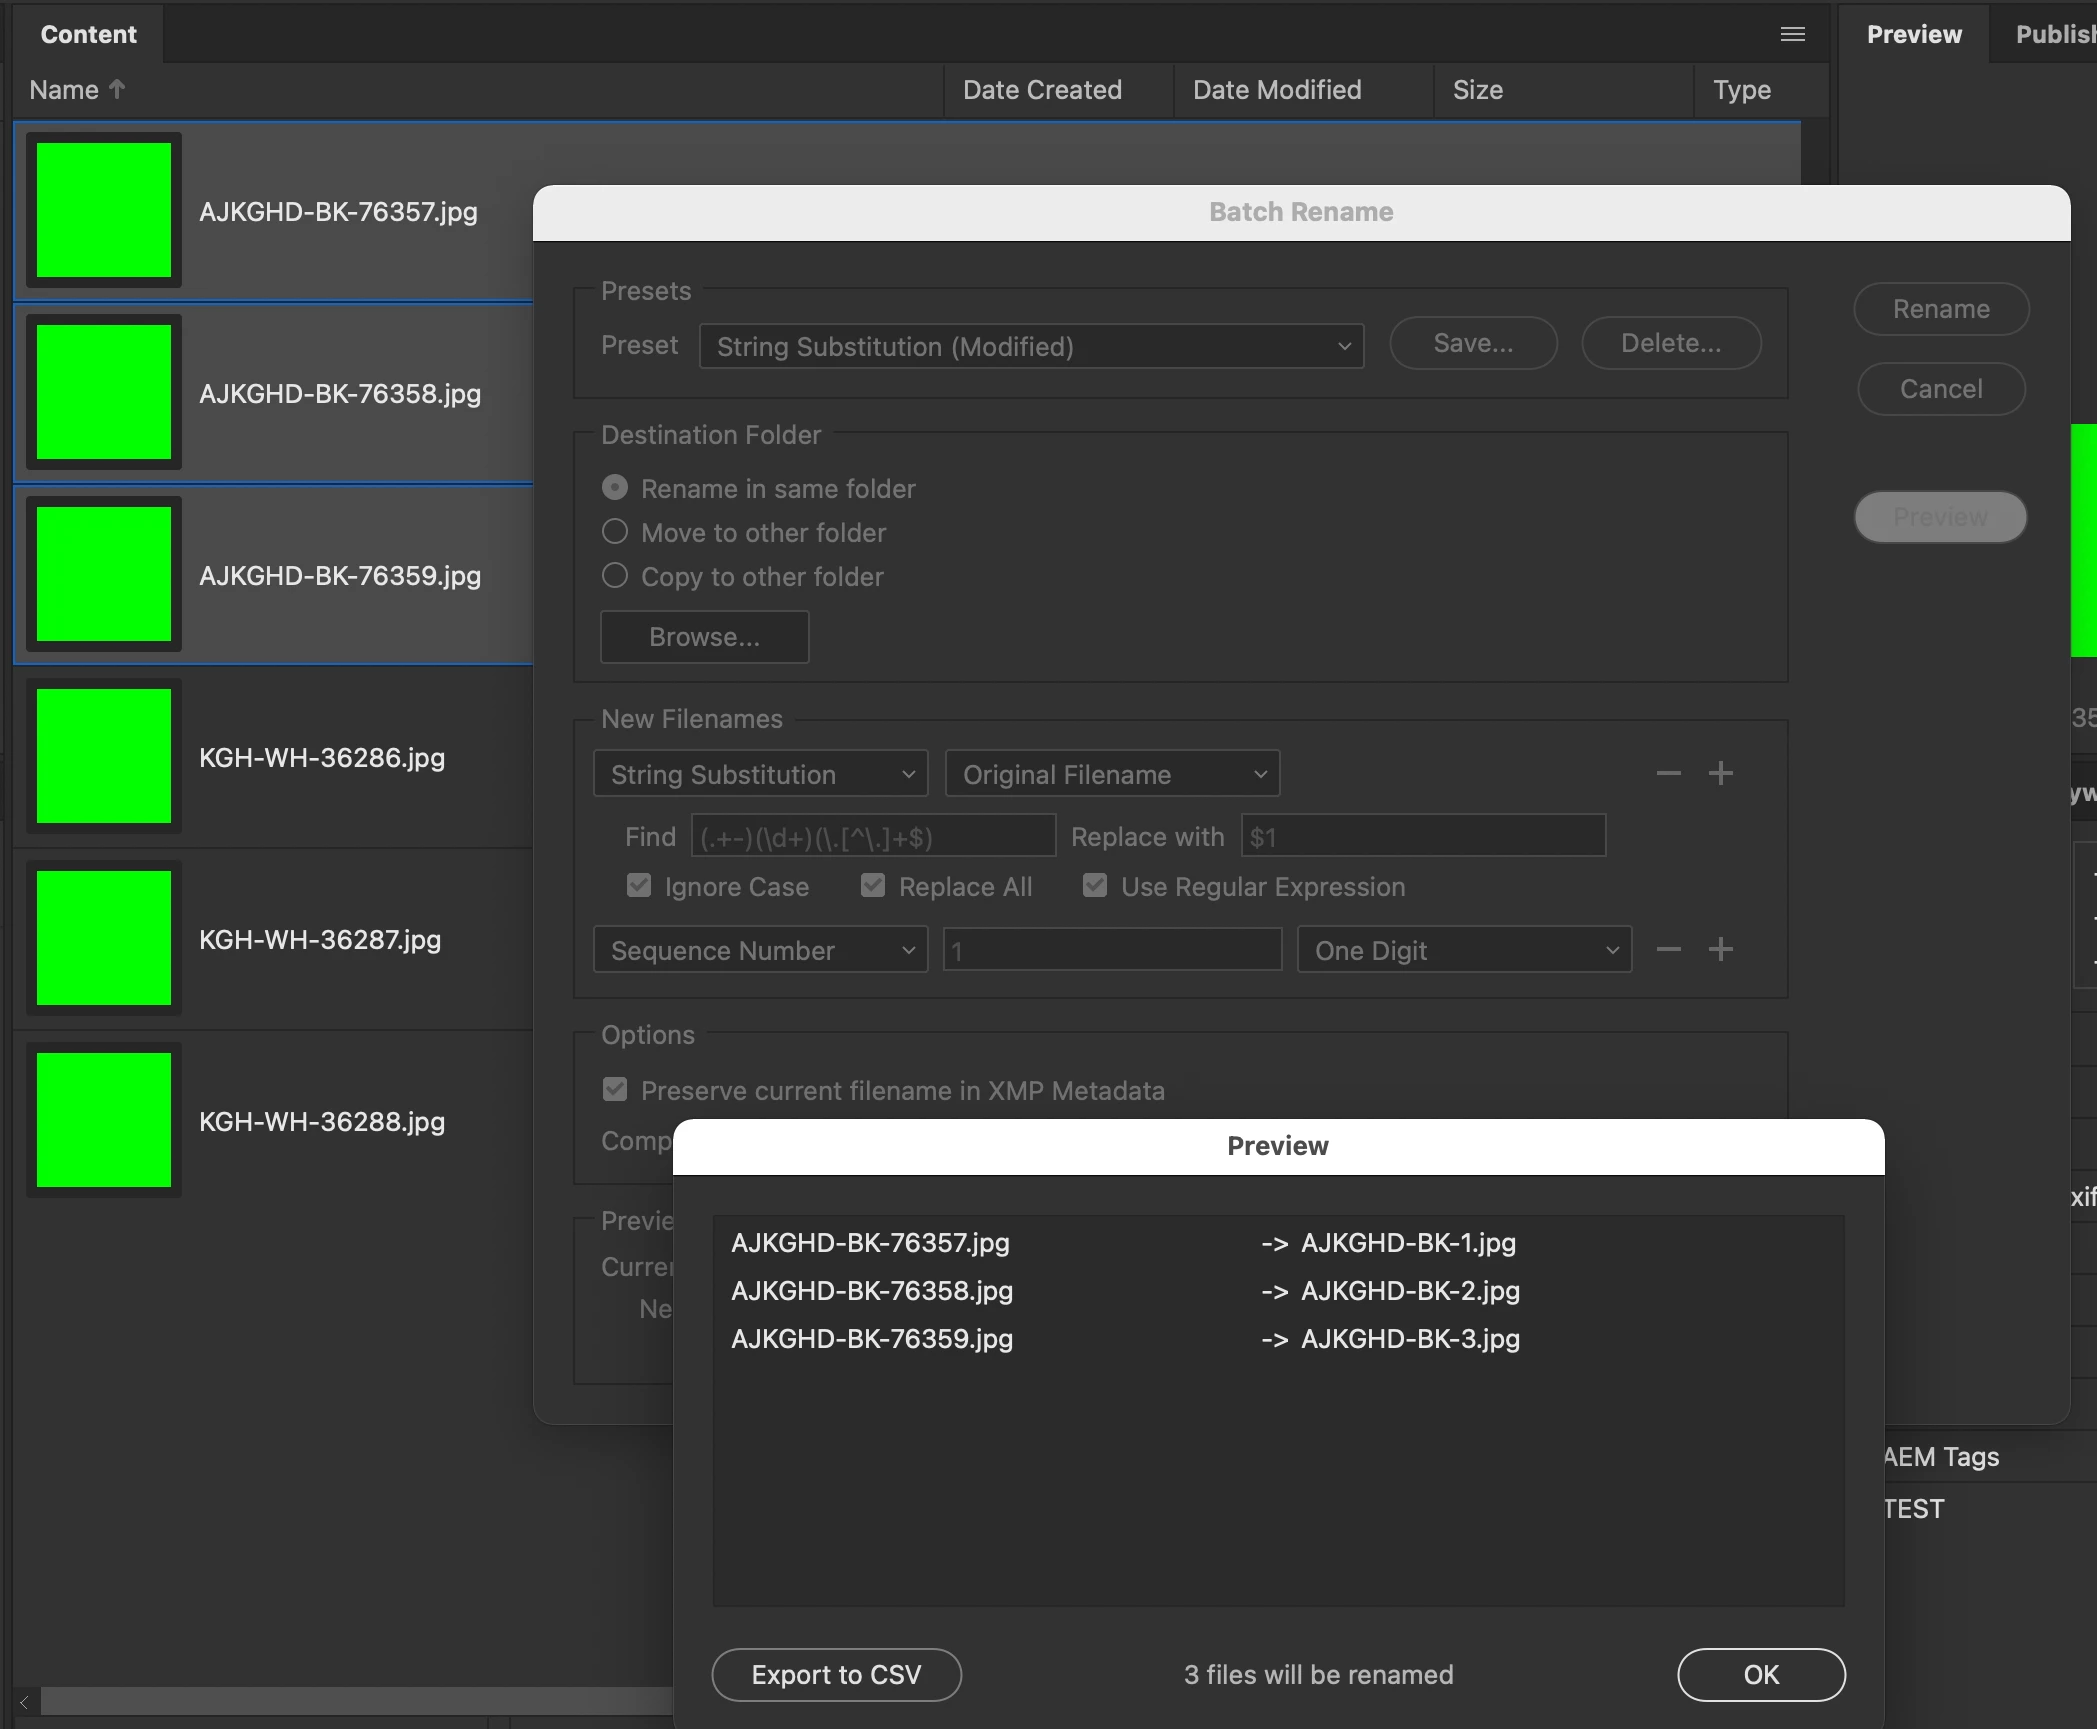
Task: Remove the Sequence Number row with minus
Action: tap(1668, 949)
